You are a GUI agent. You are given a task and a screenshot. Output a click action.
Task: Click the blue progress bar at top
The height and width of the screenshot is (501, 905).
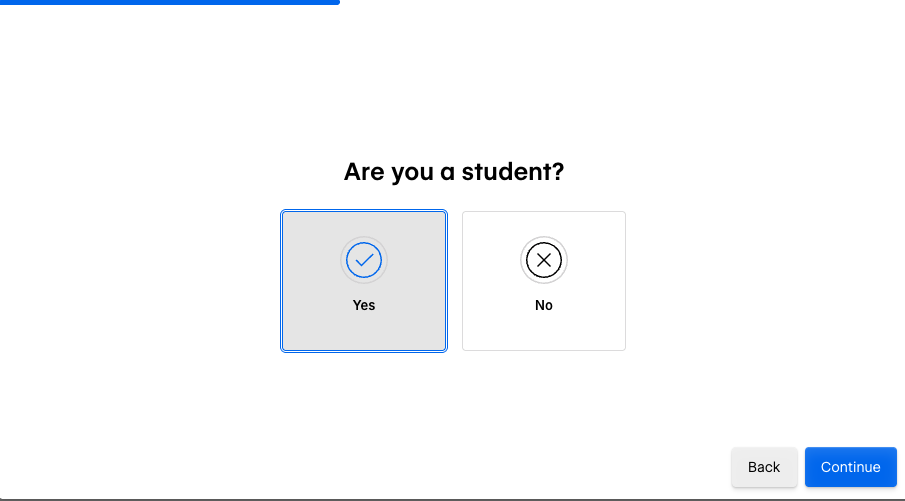coord(170,2)
